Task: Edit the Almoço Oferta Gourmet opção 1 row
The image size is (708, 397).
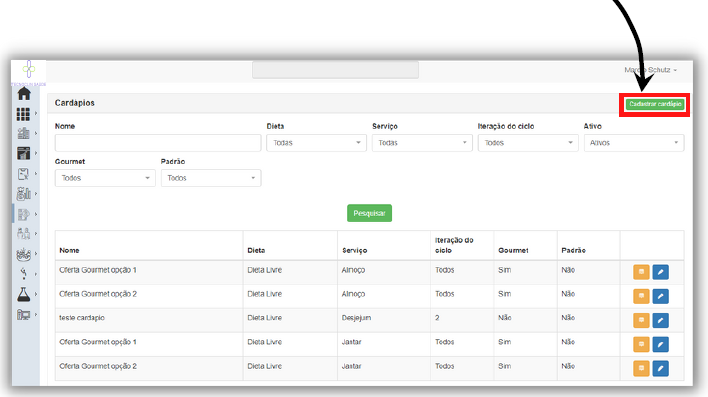Action: (x=661, y=272)
